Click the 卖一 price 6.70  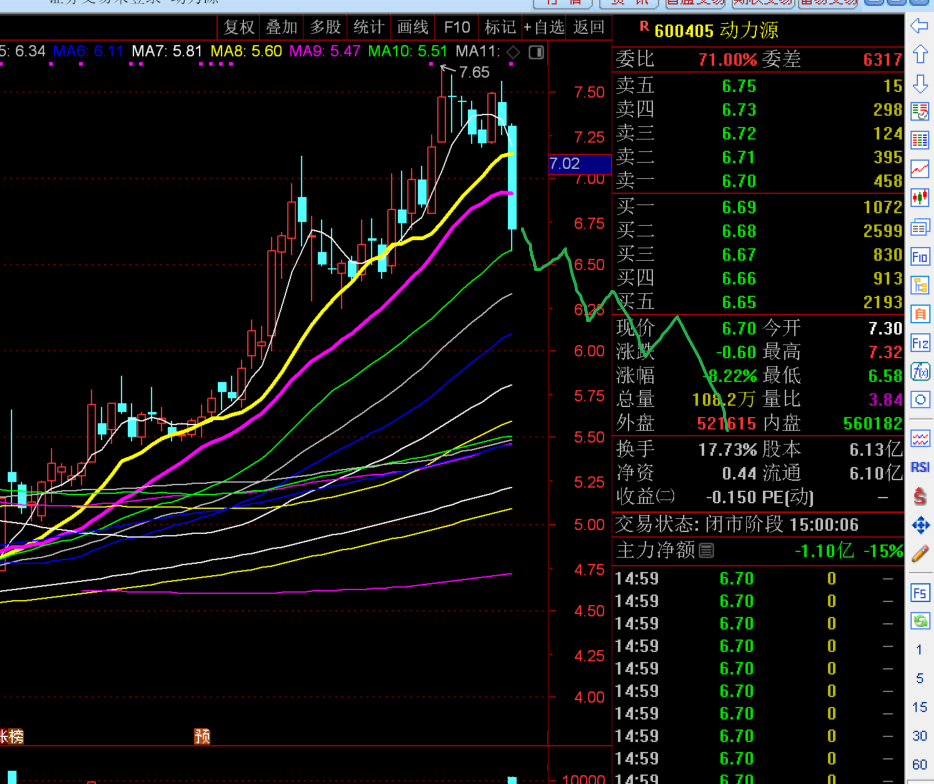click(x=739, y=181)
